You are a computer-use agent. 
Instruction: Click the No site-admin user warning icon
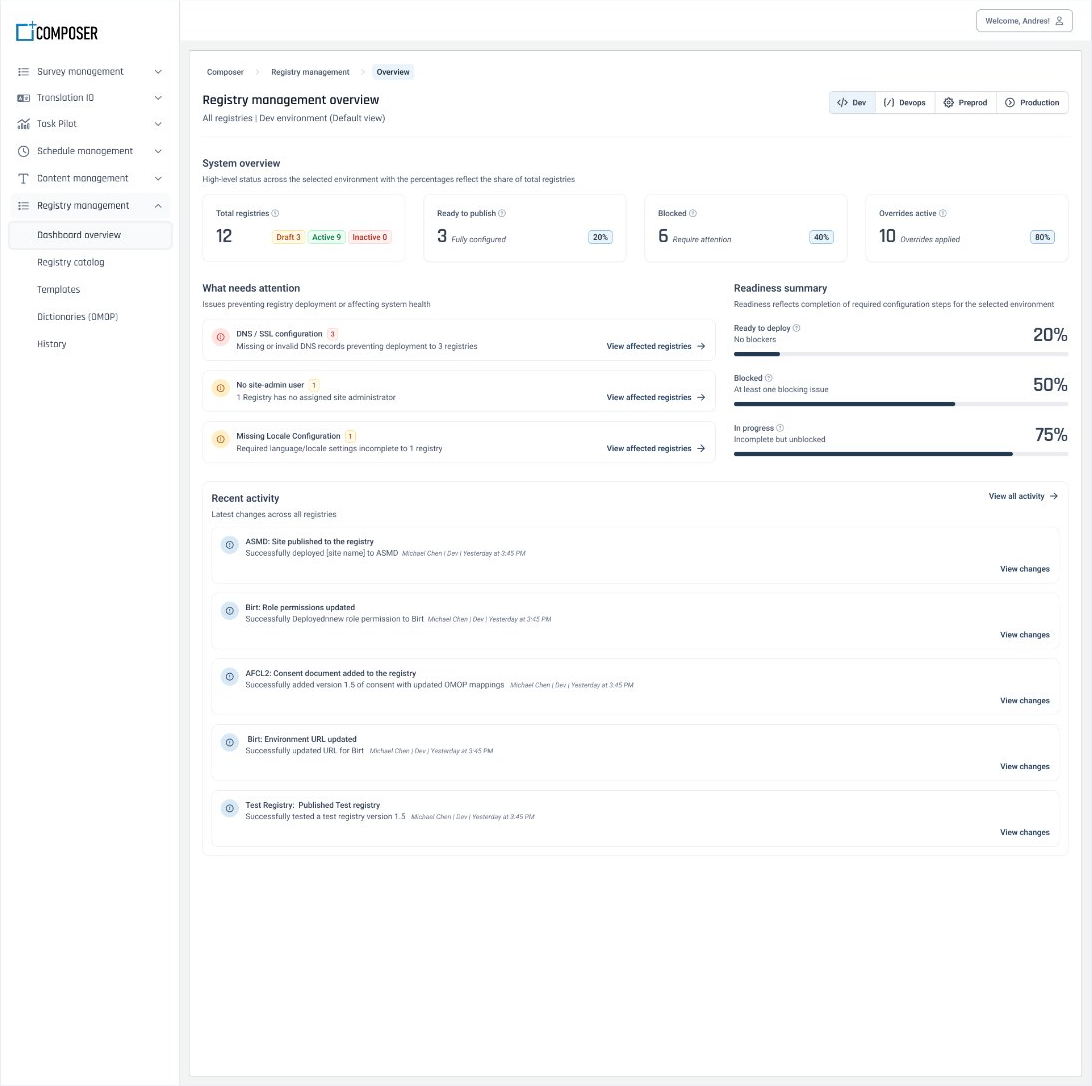[221, 388]
